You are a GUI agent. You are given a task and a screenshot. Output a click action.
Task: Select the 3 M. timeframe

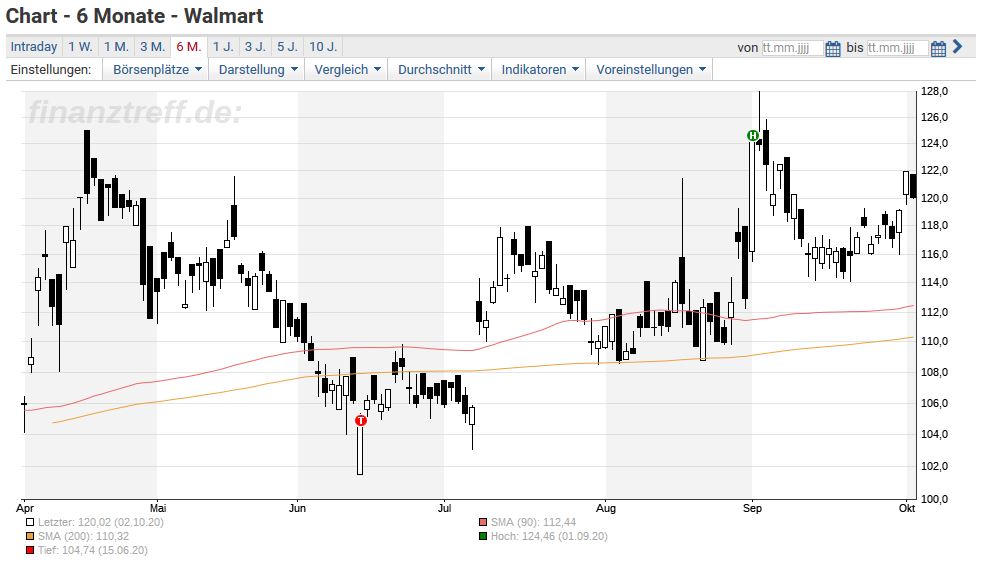click(x=152, y=47)
